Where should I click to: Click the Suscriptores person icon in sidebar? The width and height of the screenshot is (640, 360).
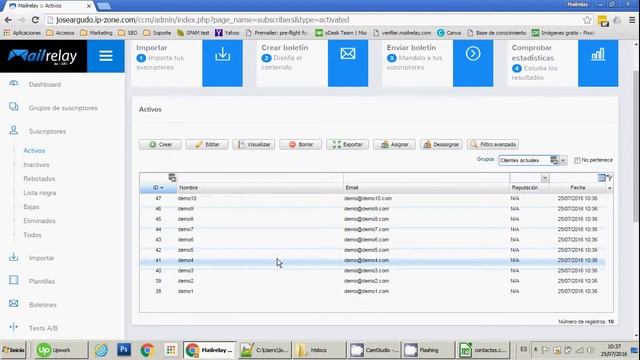13,130
